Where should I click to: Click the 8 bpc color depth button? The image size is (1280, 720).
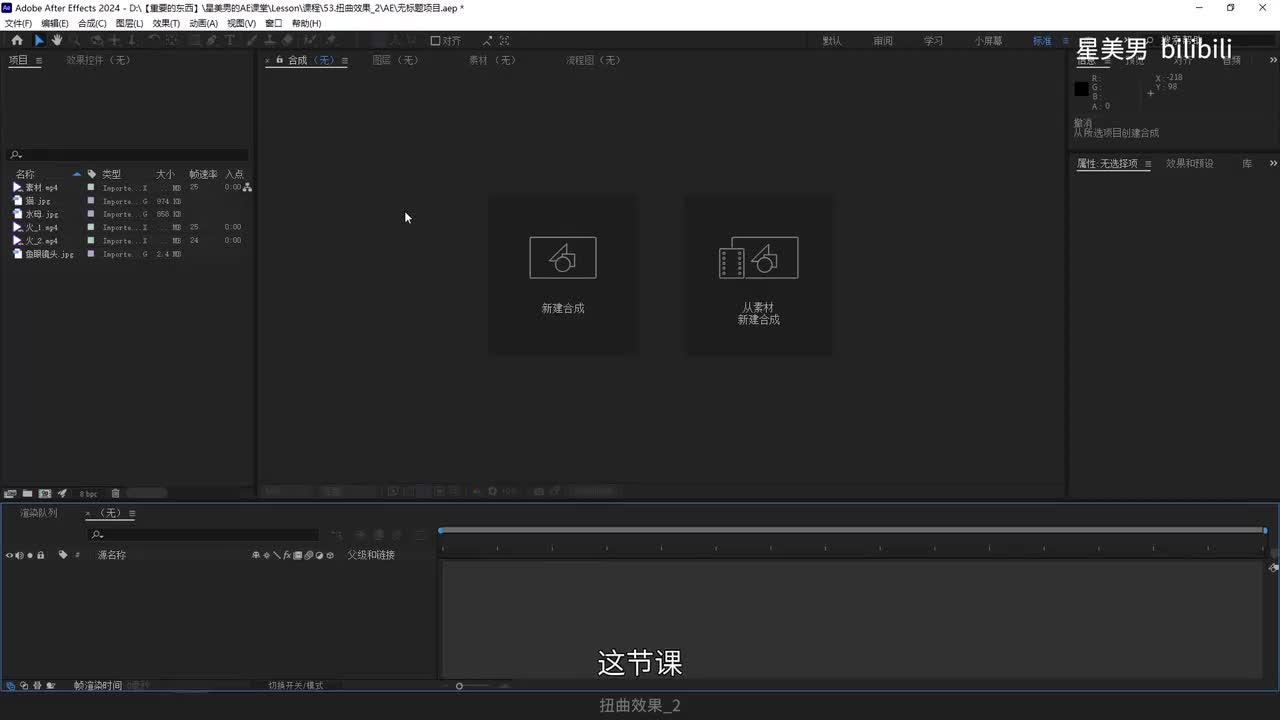(89, 493)
